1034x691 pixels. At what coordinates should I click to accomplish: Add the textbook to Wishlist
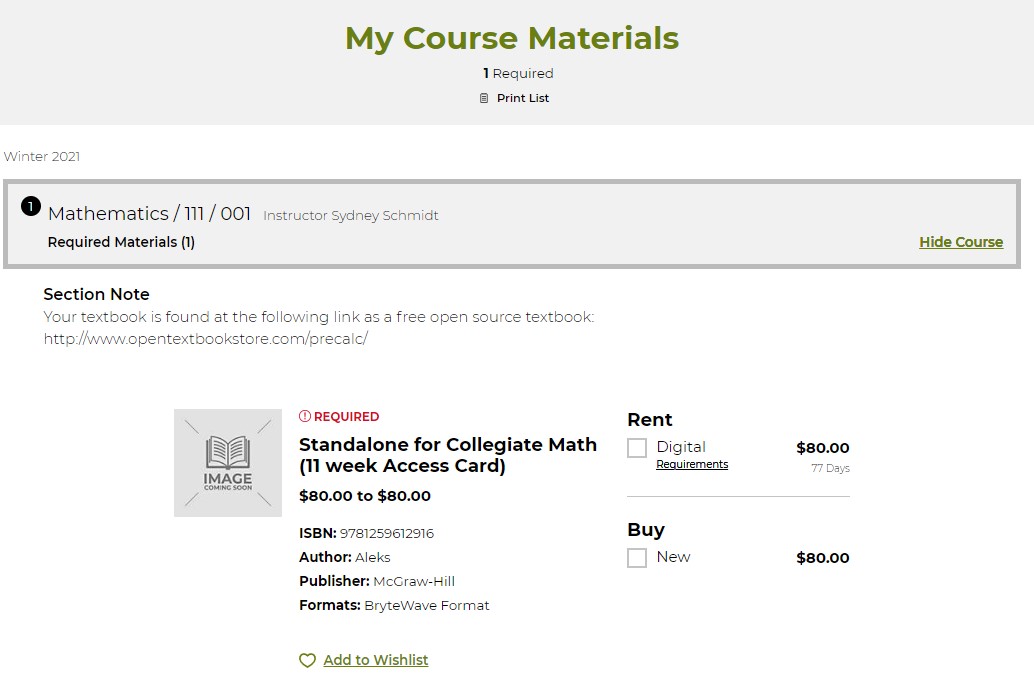pyautogui.click(x=375, y=660)
